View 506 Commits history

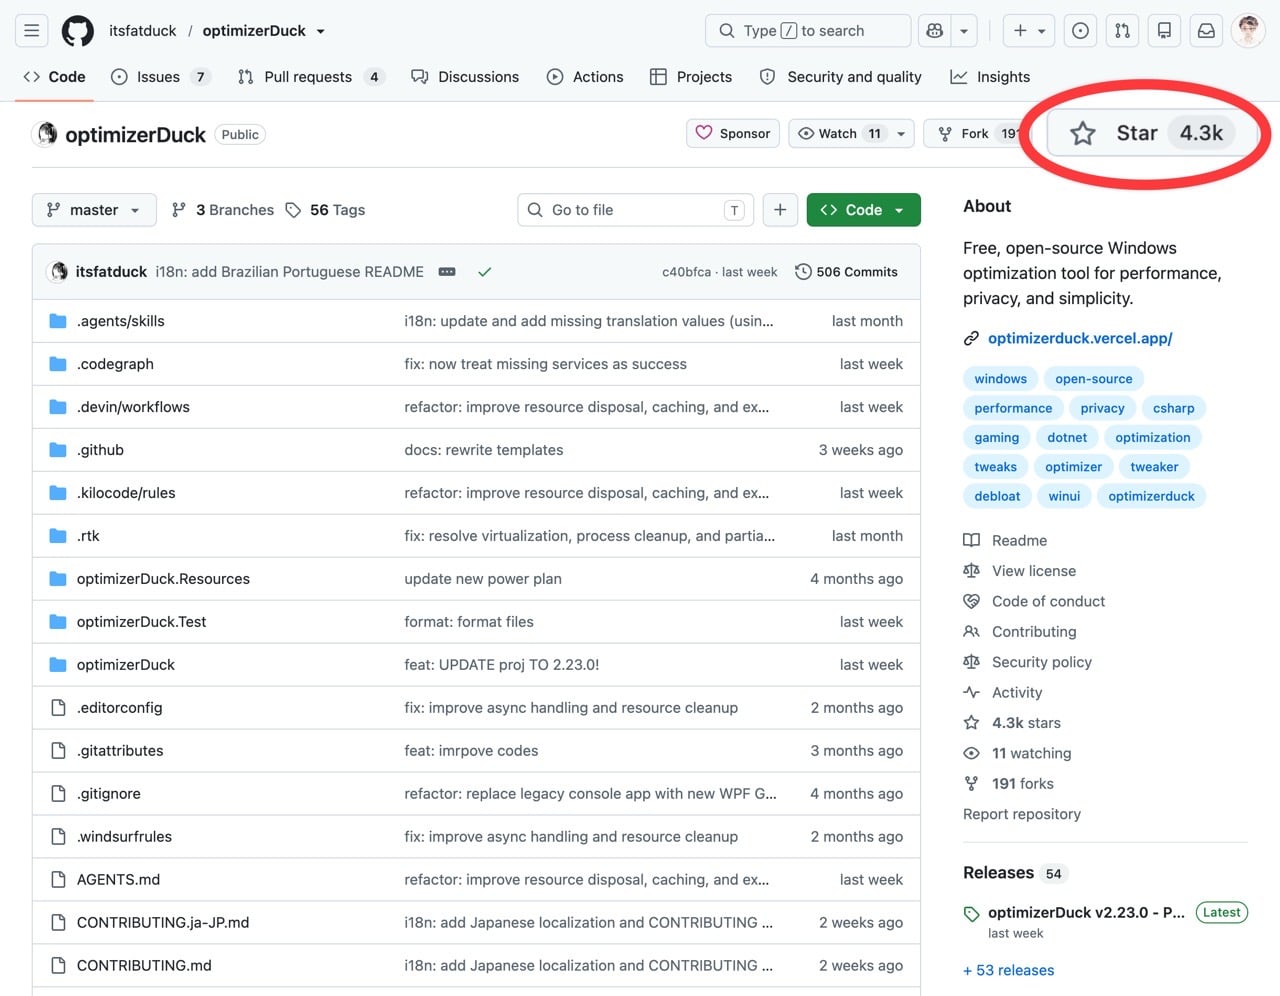click(846, 272)
